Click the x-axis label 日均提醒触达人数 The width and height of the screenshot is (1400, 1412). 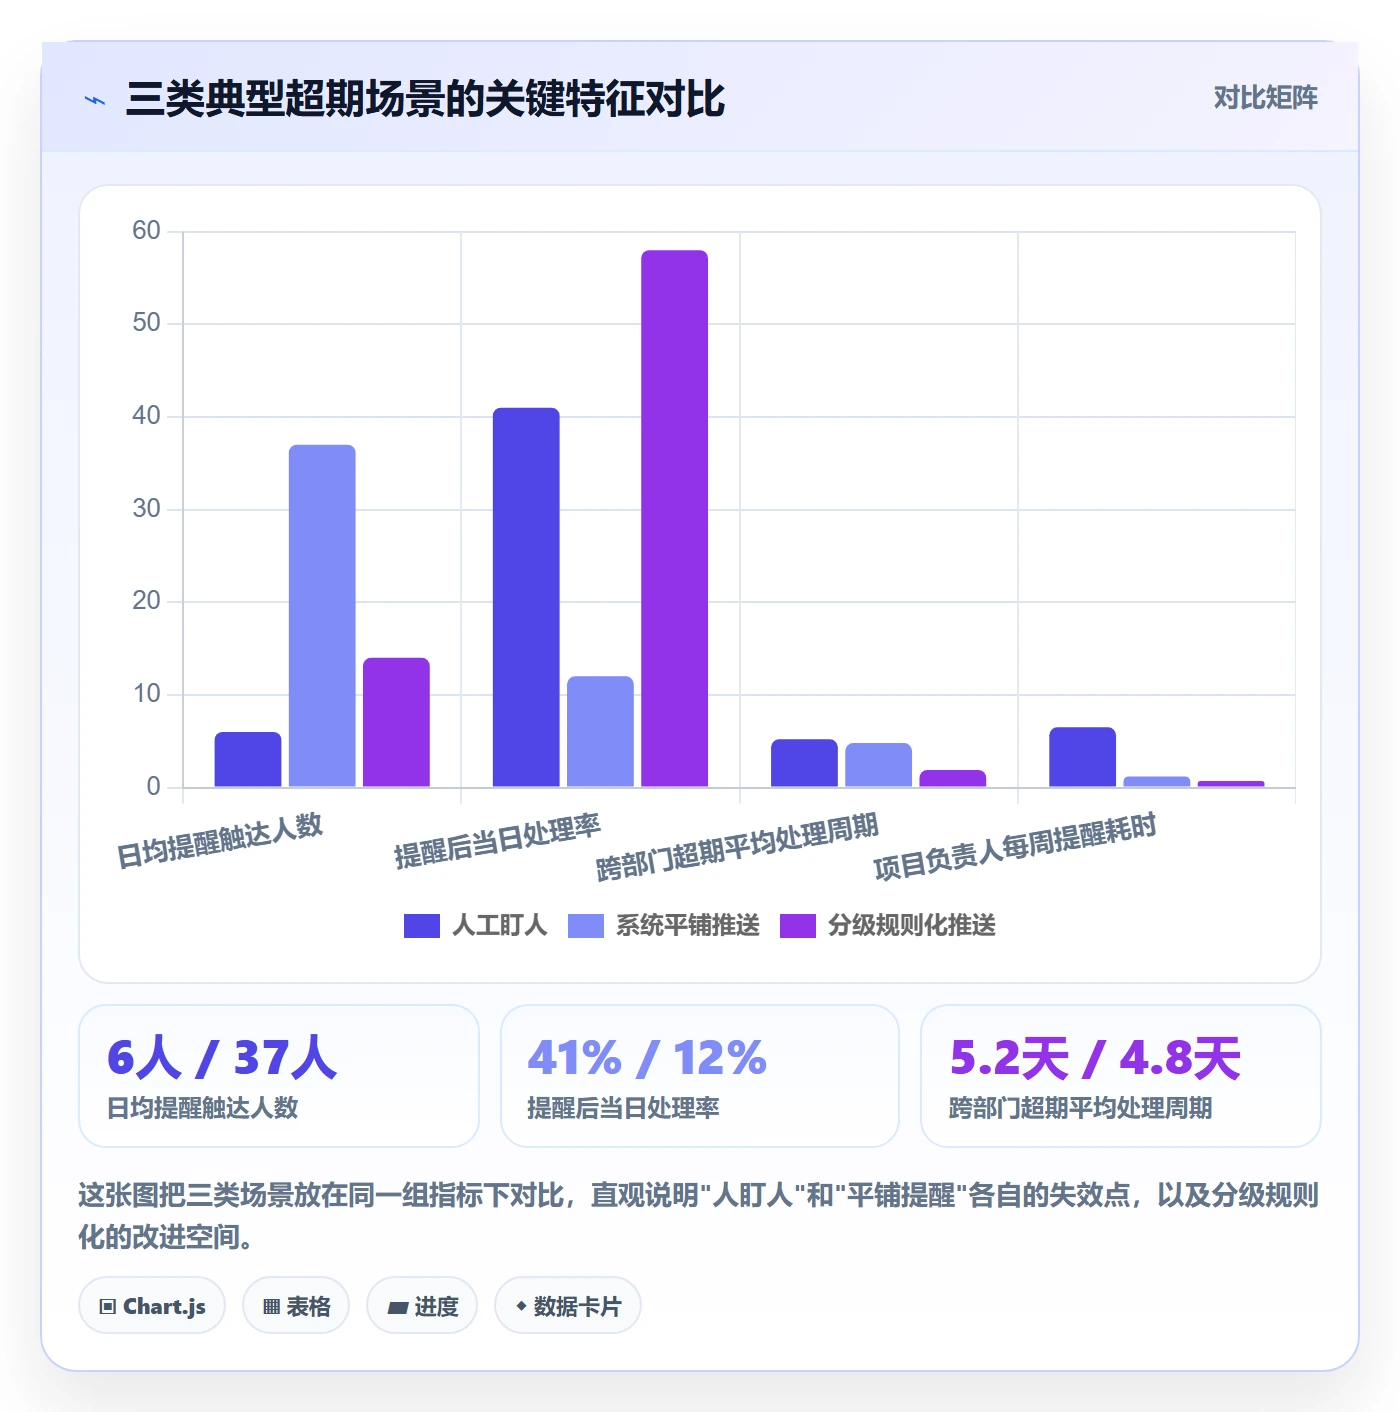pyautogui.click(x=220, y=841)
